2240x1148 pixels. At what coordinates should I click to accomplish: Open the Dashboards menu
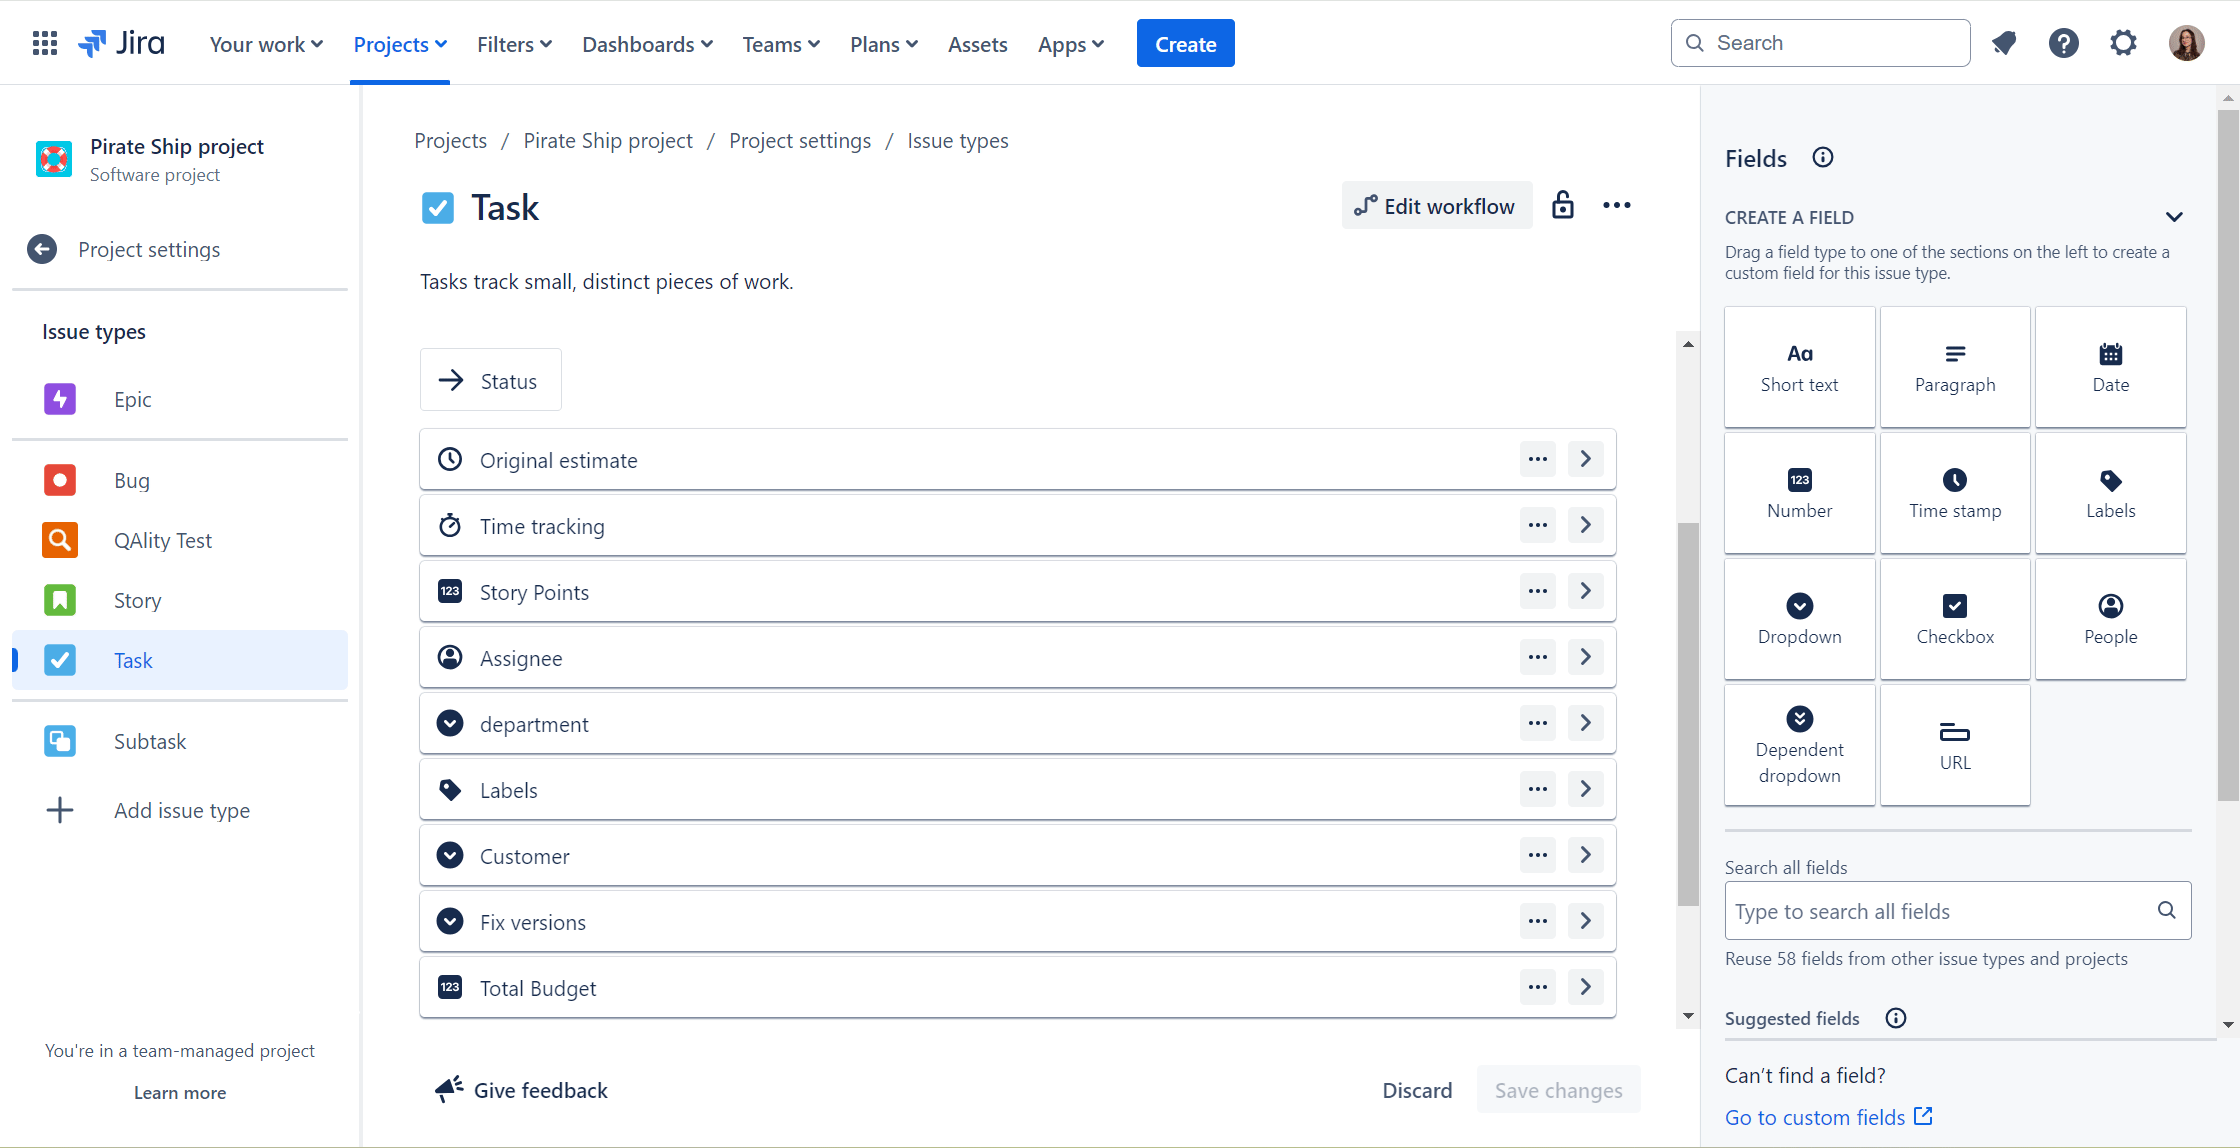click(x=647, y=44)
